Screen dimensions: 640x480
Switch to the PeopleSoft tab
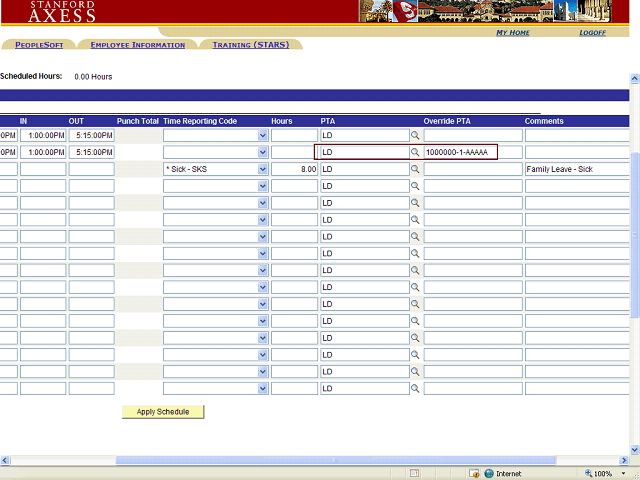tap(39, 45)
